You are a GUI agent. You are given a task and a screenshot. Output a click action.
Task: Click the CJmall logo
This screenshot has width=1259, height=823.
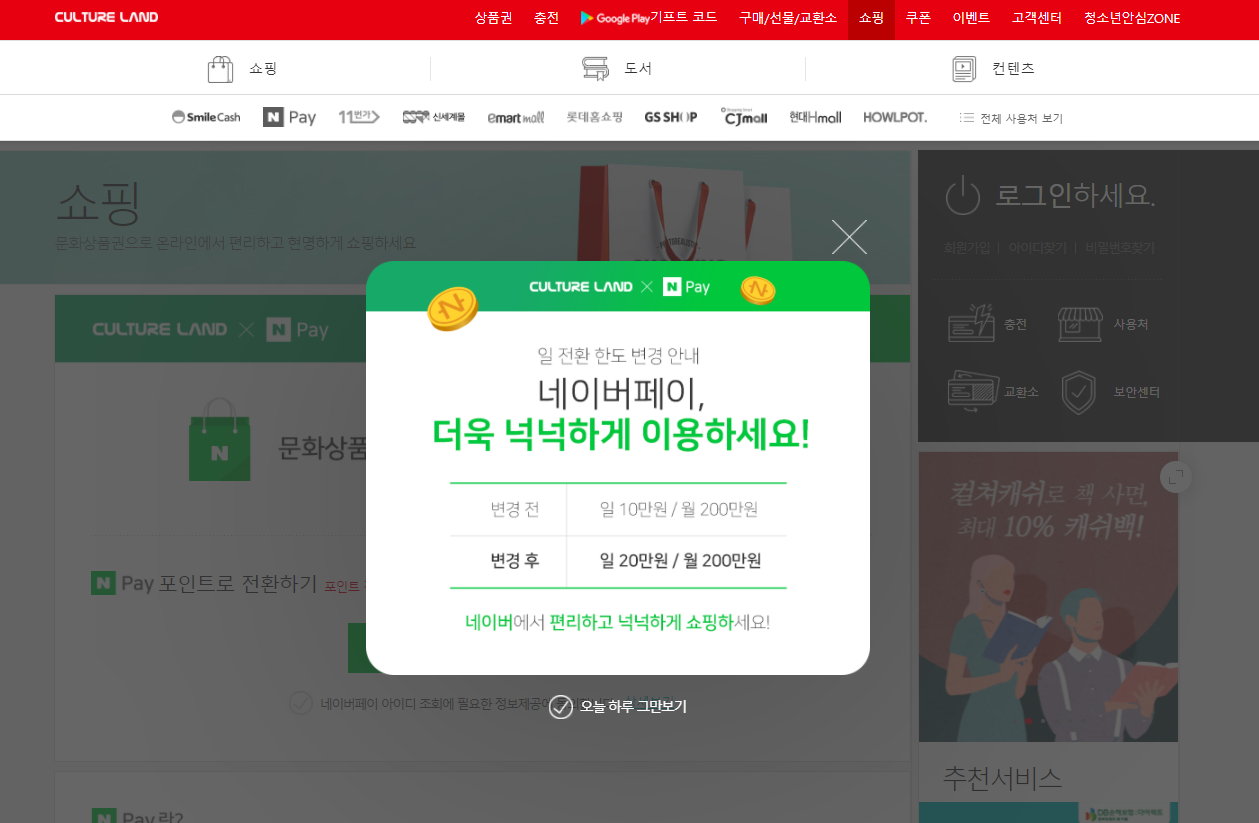744,117
